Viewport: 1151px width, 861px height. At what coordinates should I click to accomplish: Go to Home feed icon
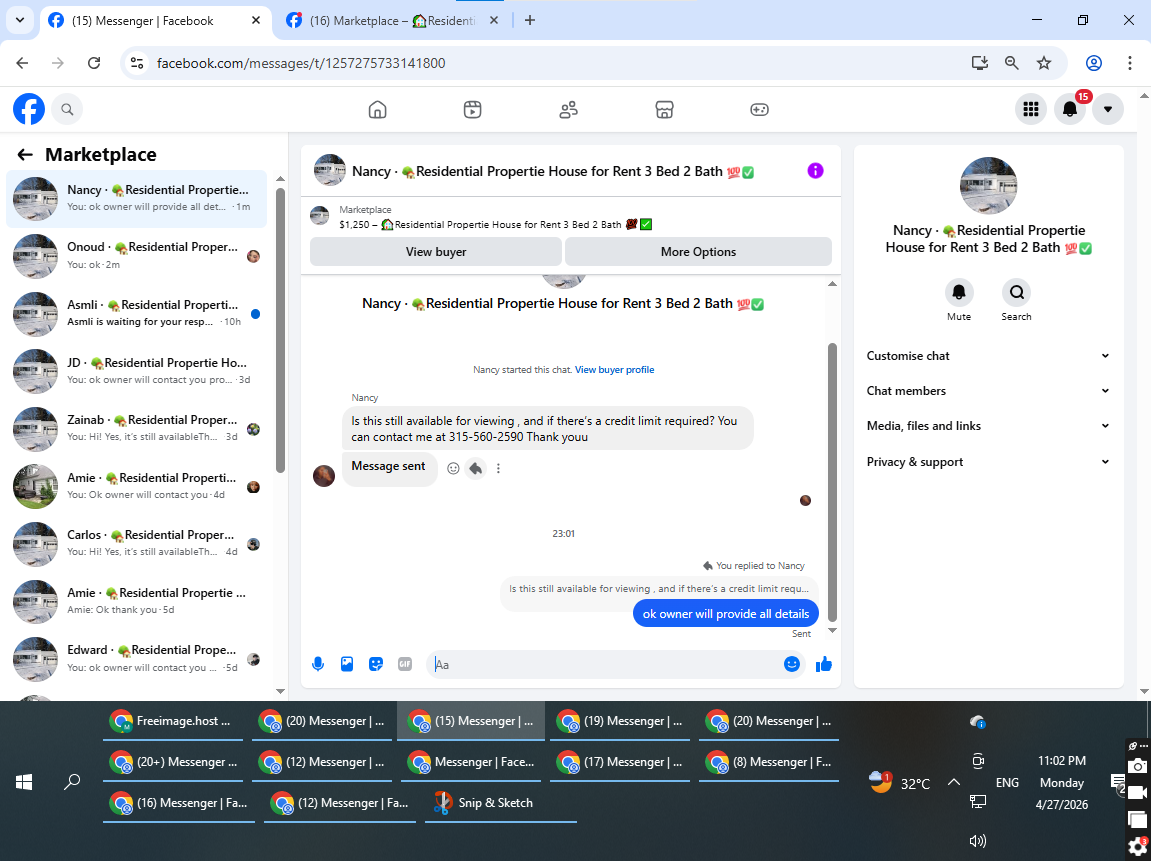(x=377, y=109)
